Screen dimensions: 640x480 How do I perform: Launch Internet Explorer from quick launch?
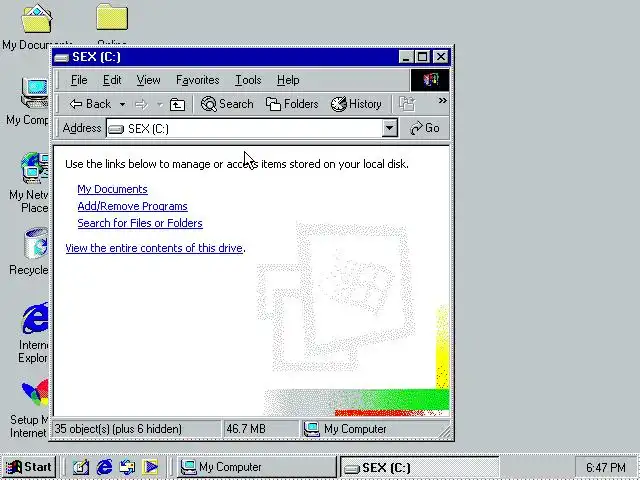(104, 467)
